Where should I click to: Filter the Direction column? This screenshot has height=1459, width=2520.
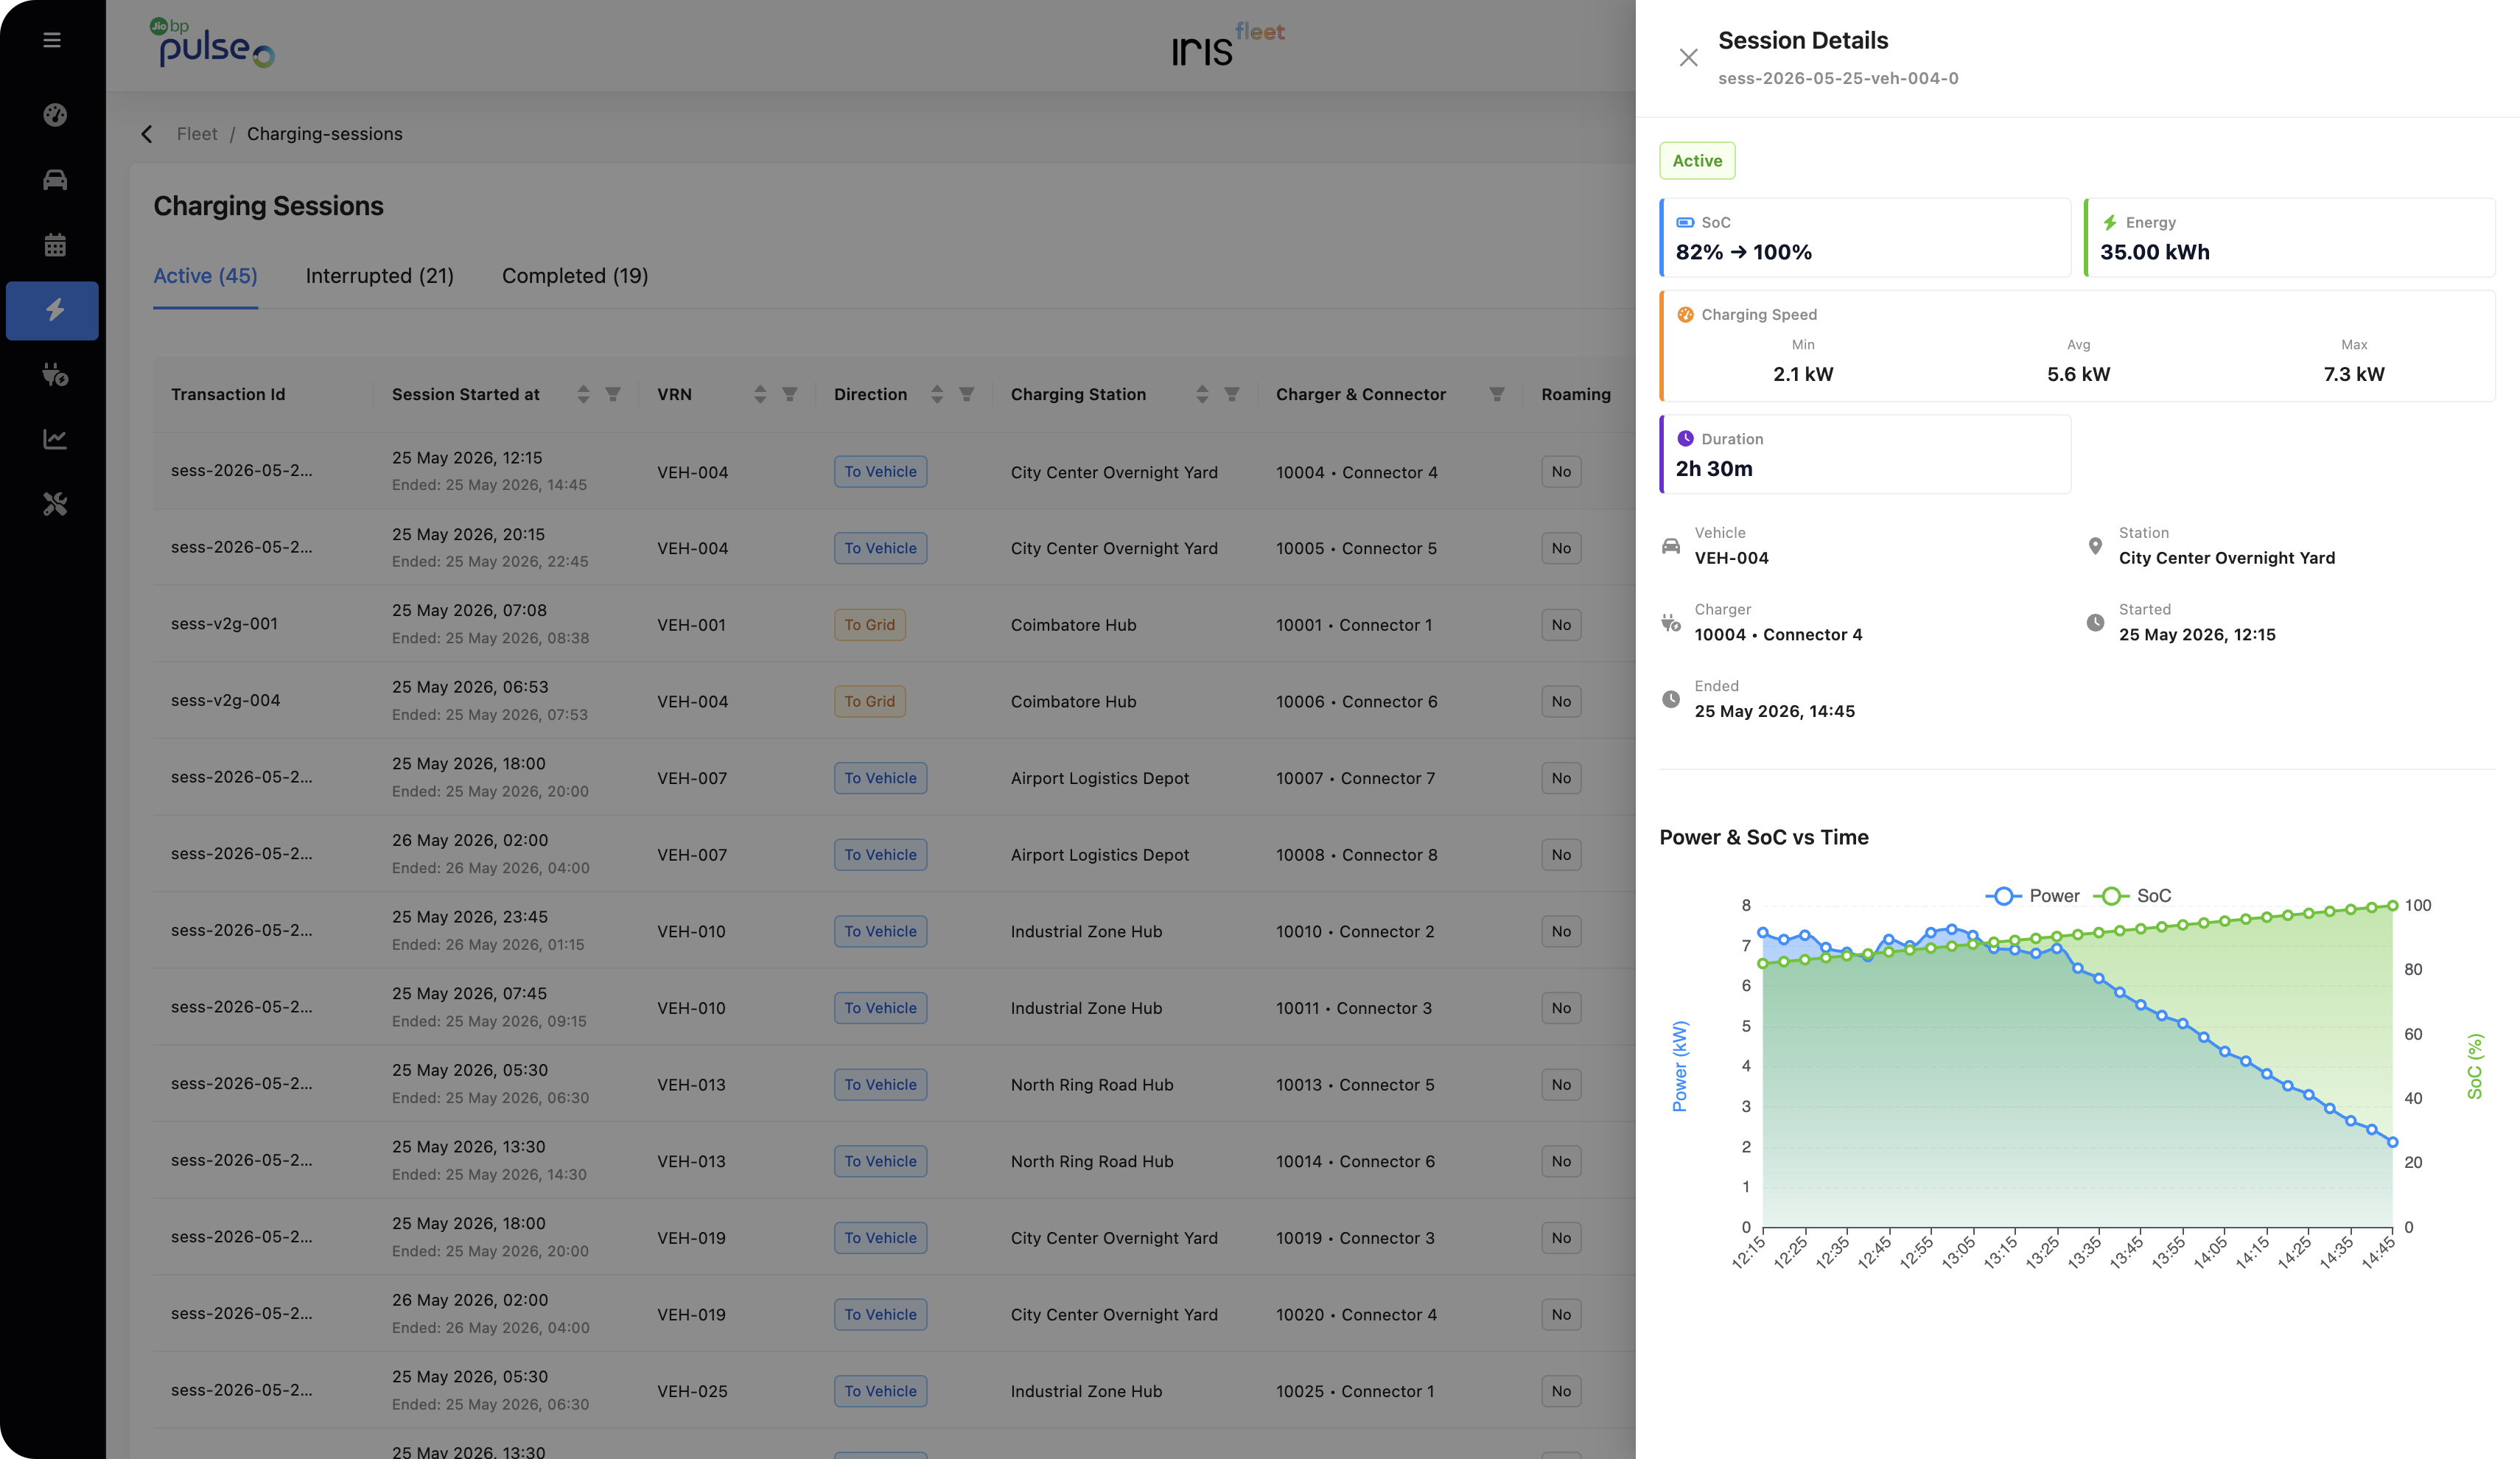pos(967,394)
